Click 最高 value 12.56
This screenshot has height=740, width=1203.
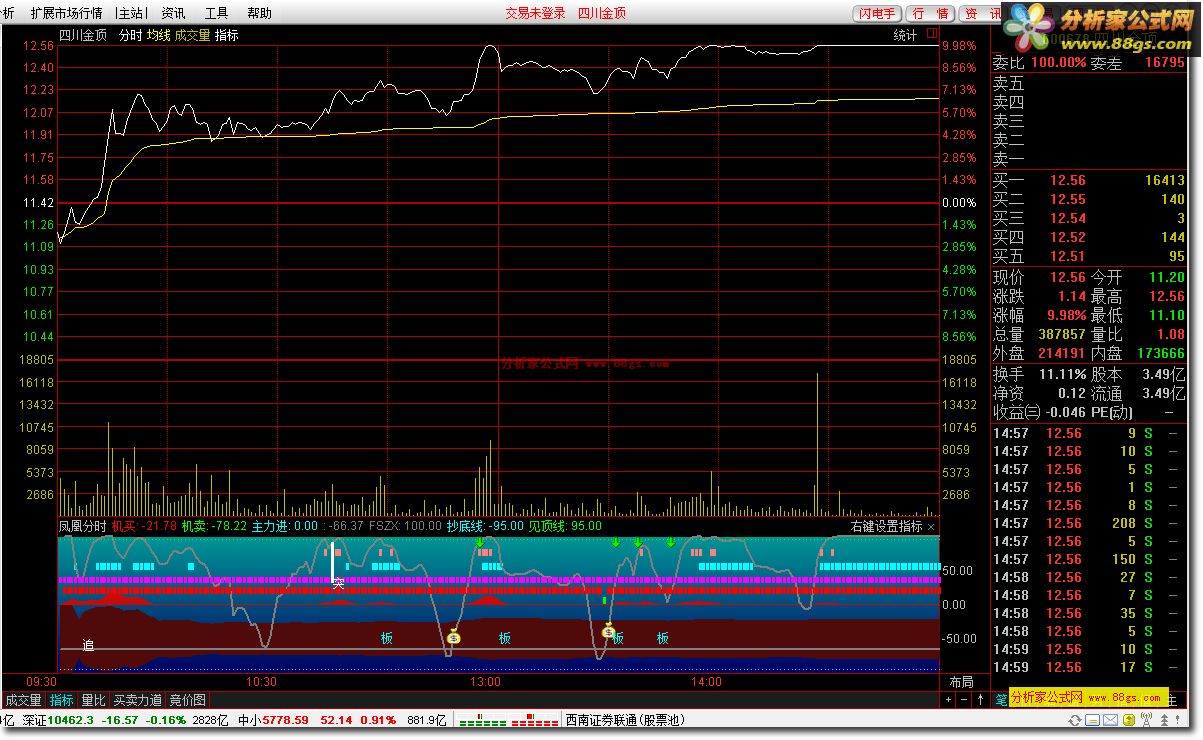point(1166,297)
